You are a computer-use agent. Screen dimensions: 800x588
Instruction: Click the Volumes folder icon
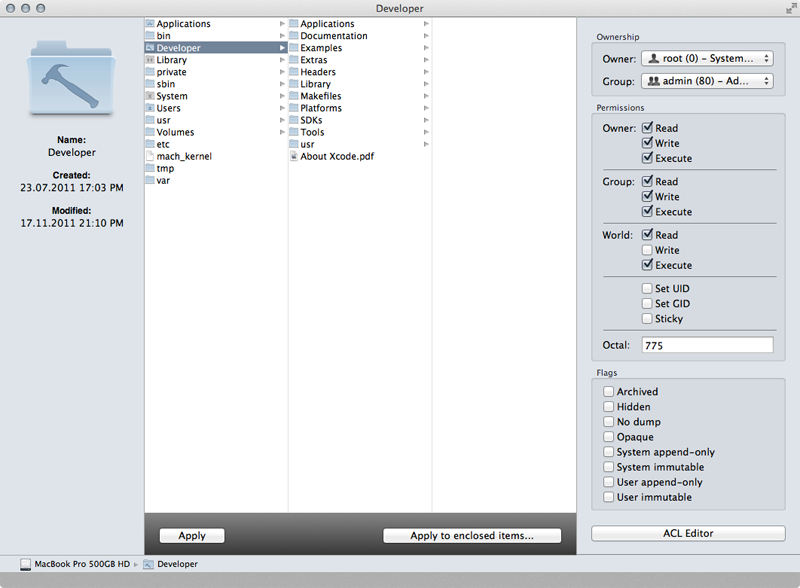point(150,132)
